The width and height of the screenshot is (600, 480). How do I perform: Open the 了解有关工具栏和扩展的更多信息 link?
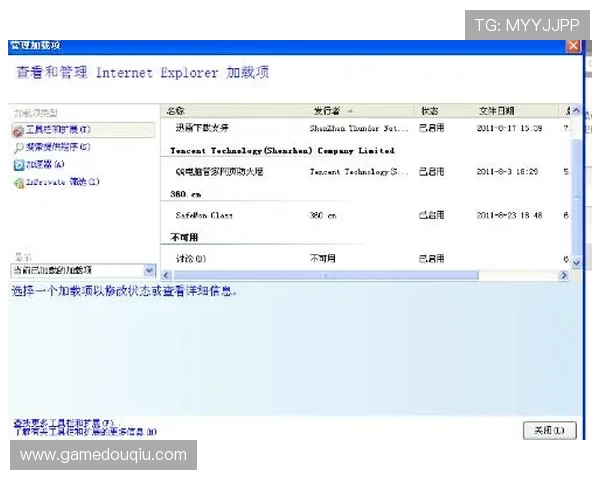85,432
